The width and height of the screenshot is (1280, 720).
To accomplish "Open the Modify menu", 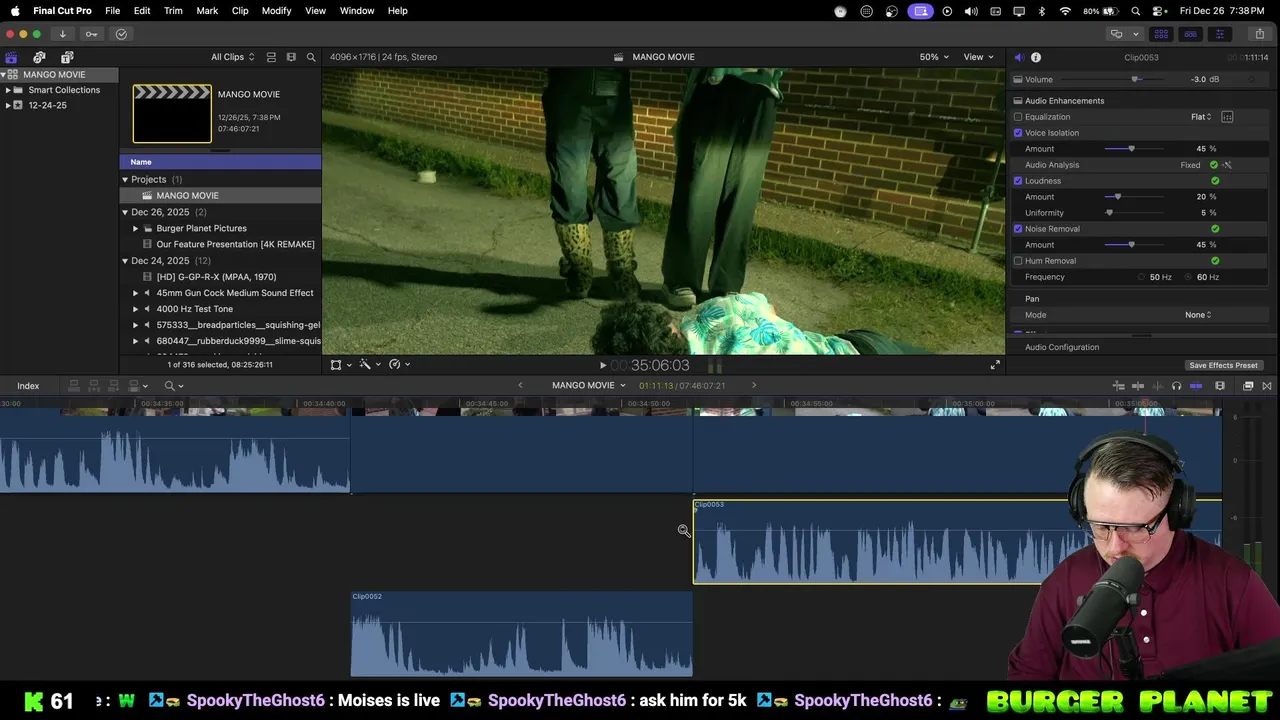I will (277, 11).
